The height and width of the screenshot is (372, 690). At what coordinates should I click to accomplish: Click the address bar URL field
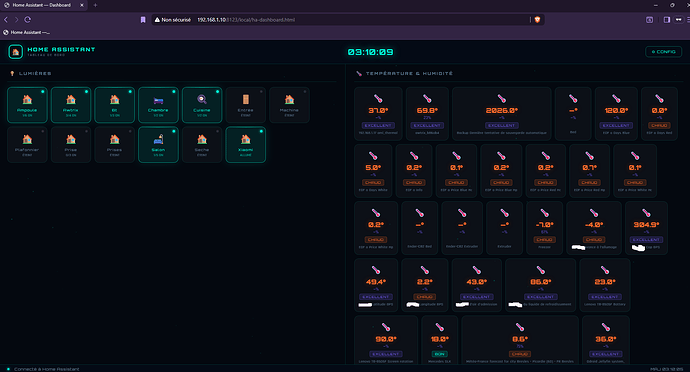click(348, 20)
